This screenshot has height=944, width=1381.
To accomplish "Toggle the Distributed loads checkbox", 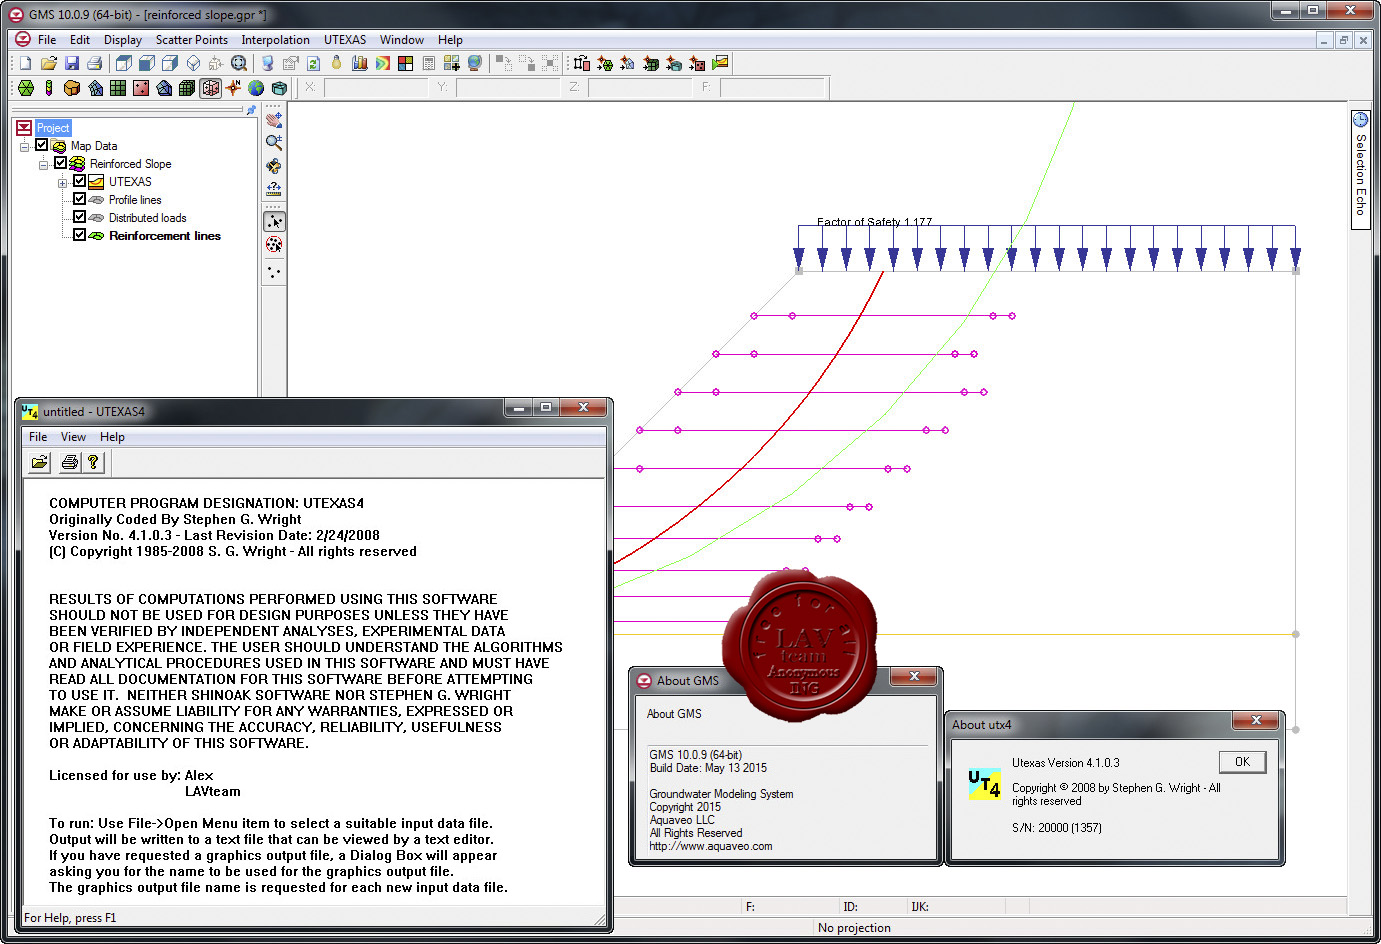I will click(x=80, y=217).
